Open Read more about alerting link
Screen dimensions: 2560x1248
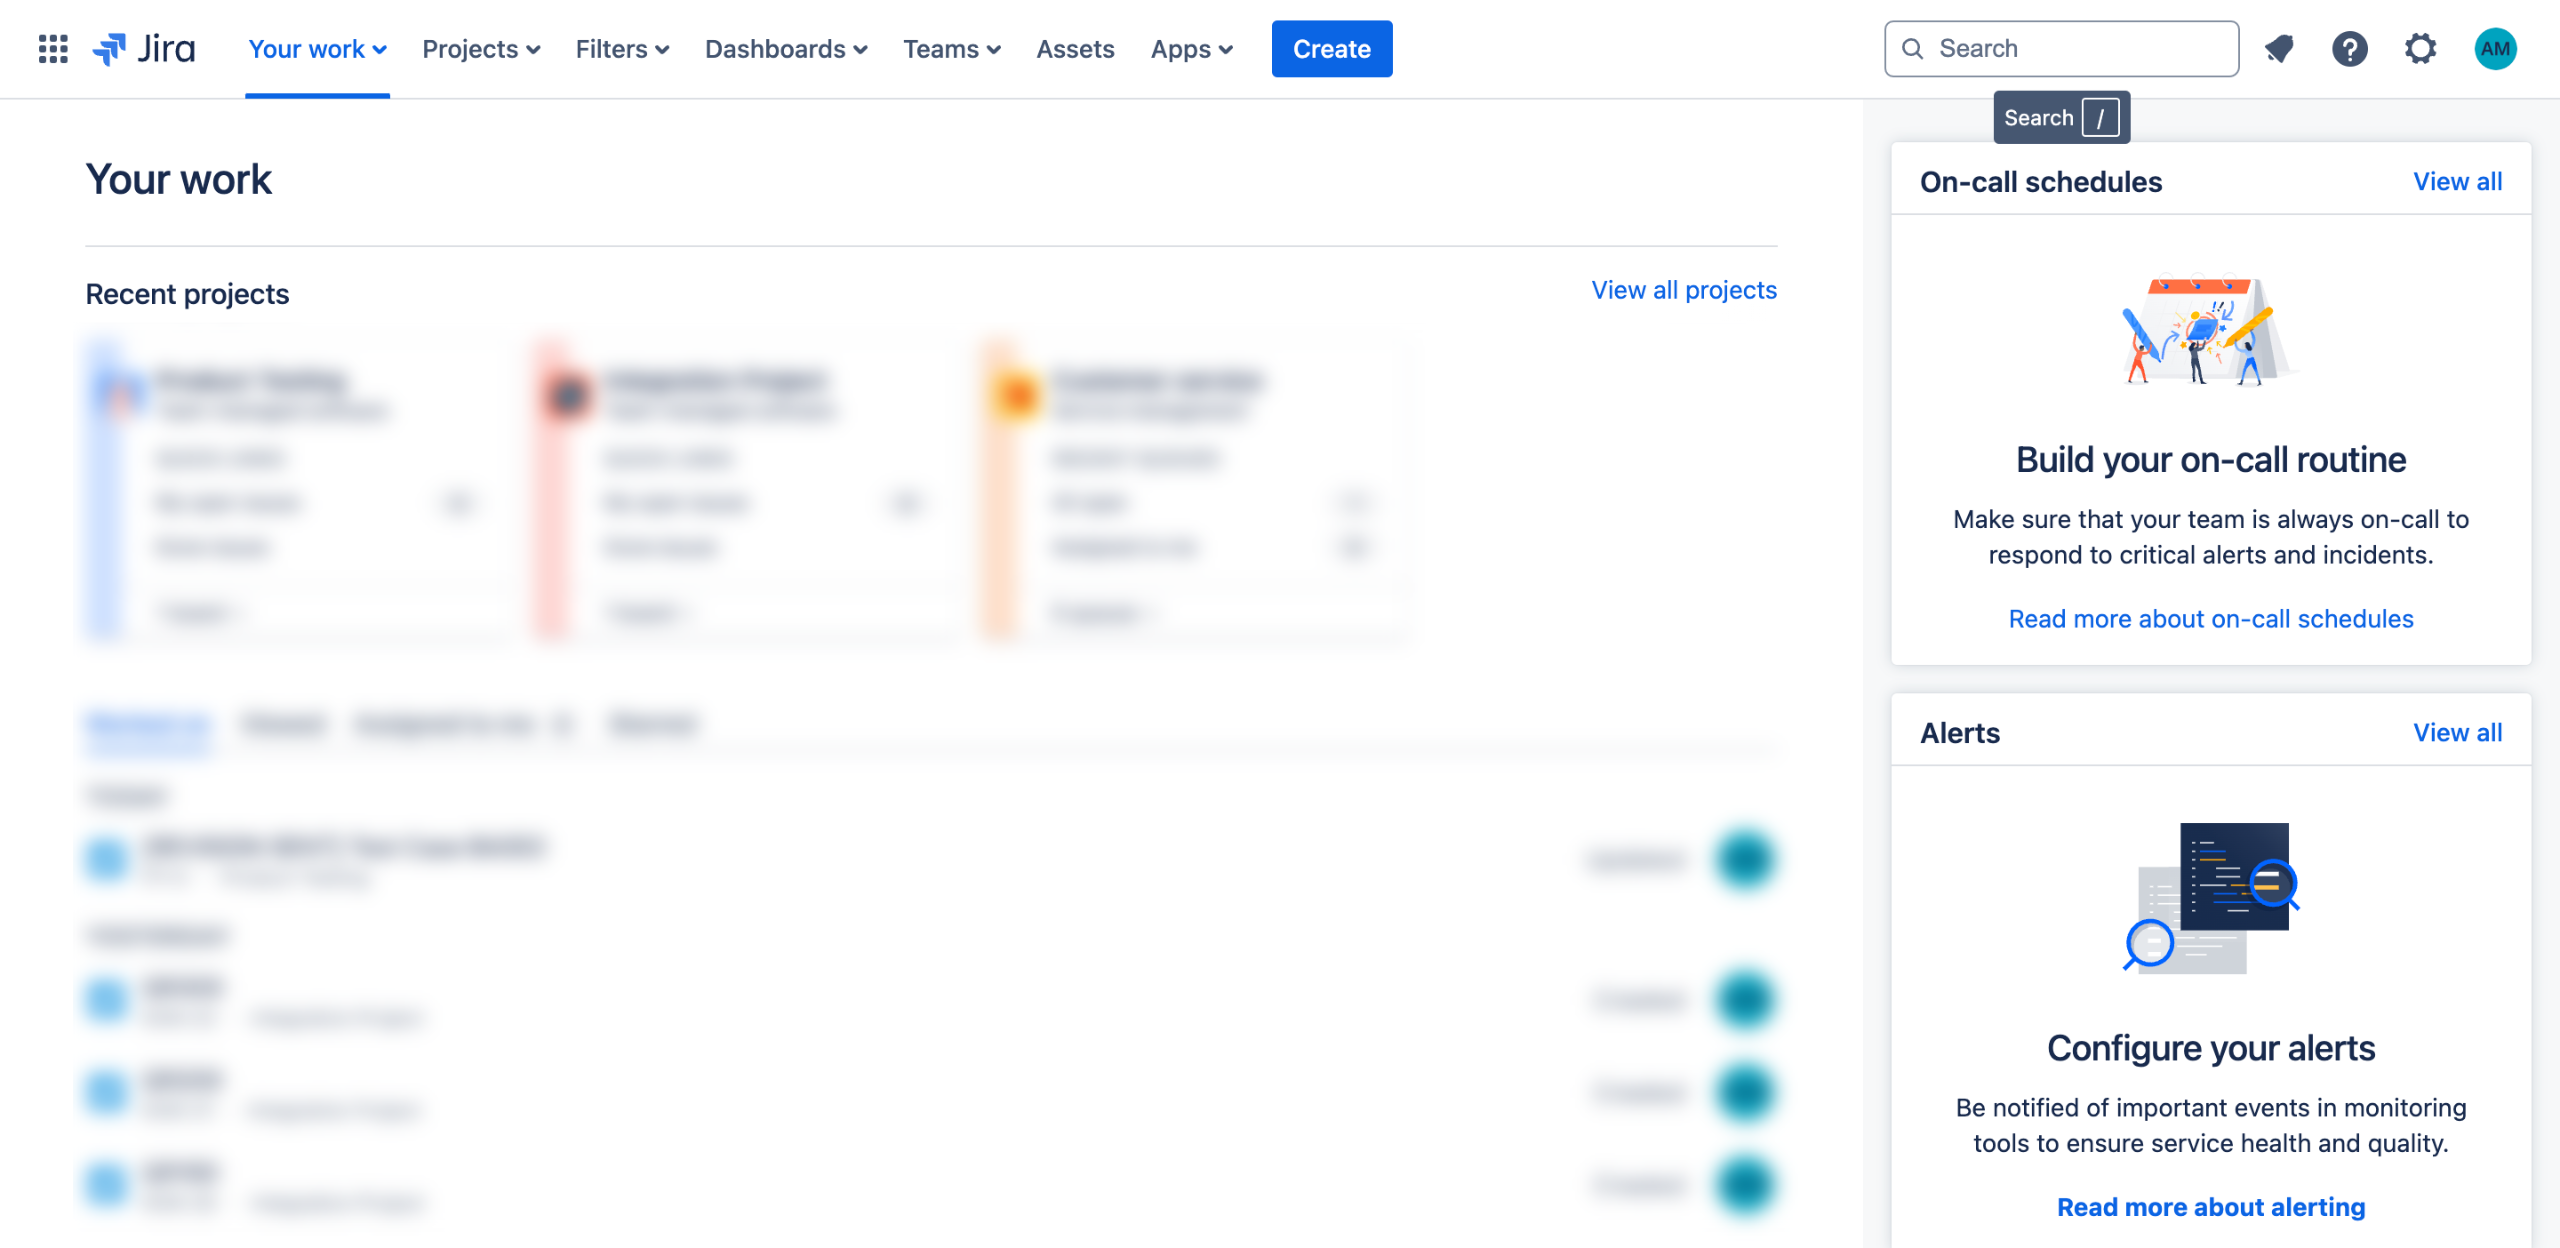(2210, 1207)
